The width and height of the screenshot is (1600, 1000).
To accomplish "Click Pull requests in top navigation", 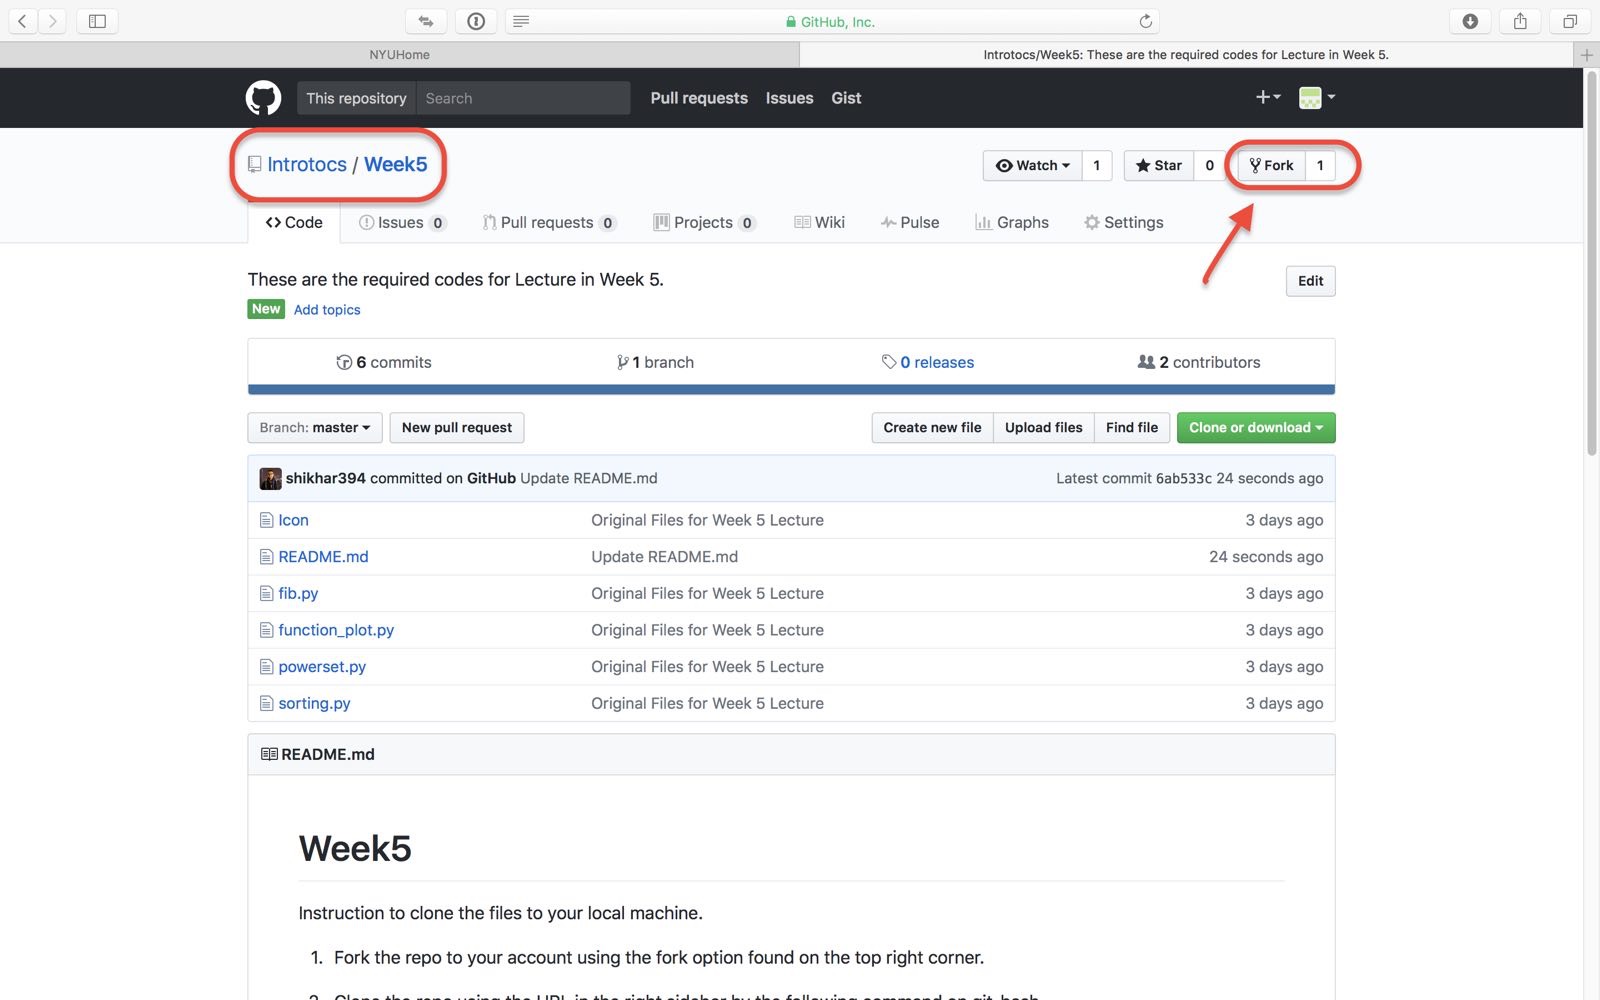I will pos(699,98).
